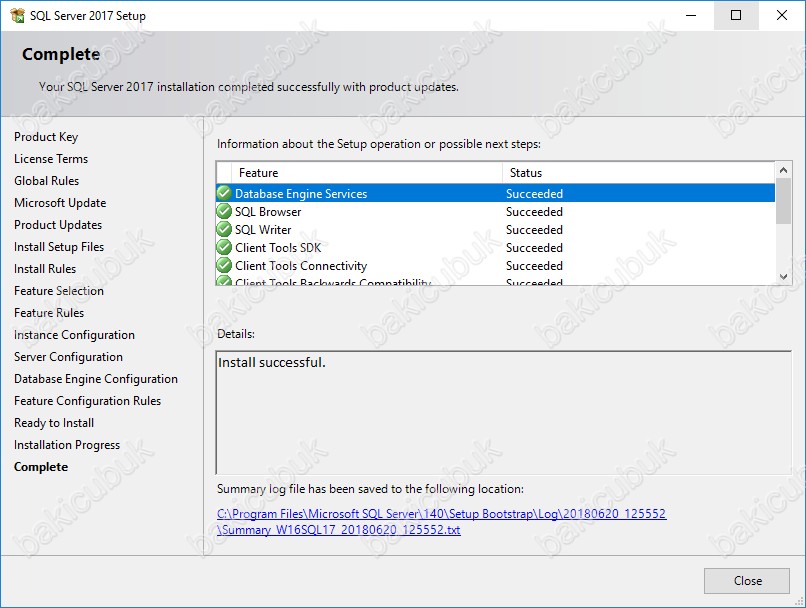806x608 pixels.
Task: Click the Product Updates step
Action: coord(58,225)
